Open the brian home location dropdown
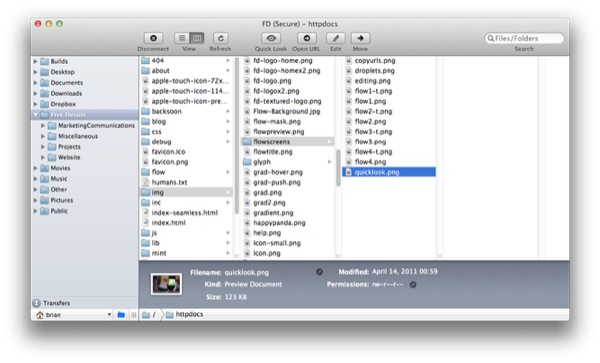 coord(73,315)
